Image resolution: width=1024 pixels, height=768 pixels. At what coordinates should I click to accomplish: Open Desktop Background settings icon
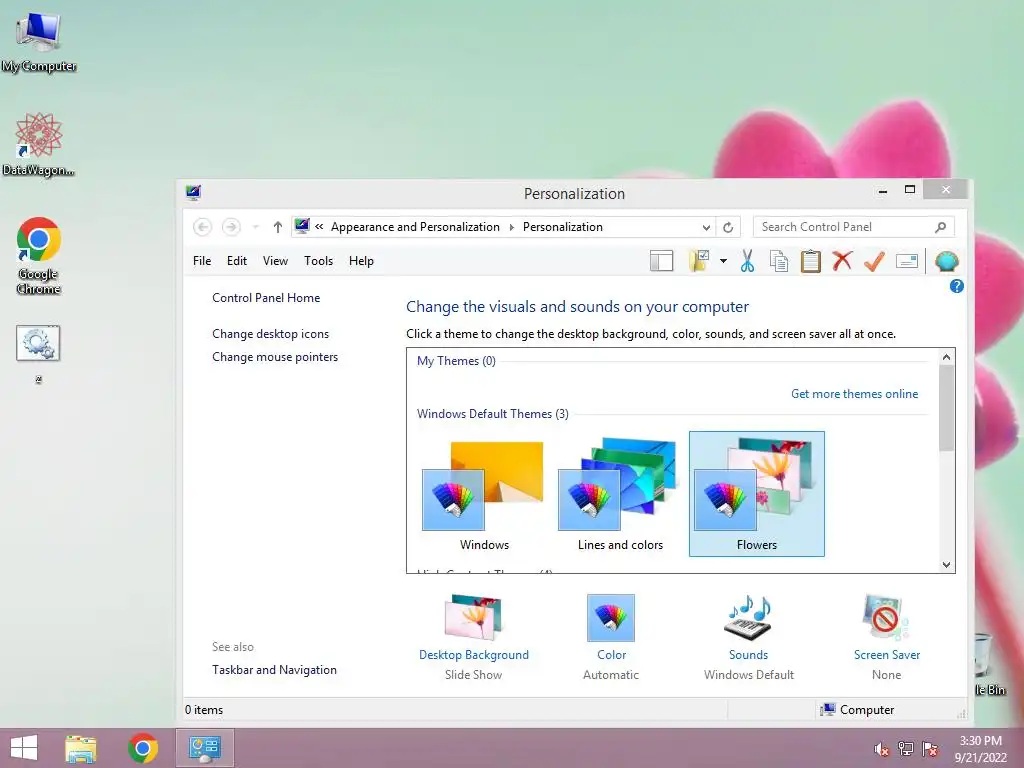pyautogui.click(x=473, y=618)
